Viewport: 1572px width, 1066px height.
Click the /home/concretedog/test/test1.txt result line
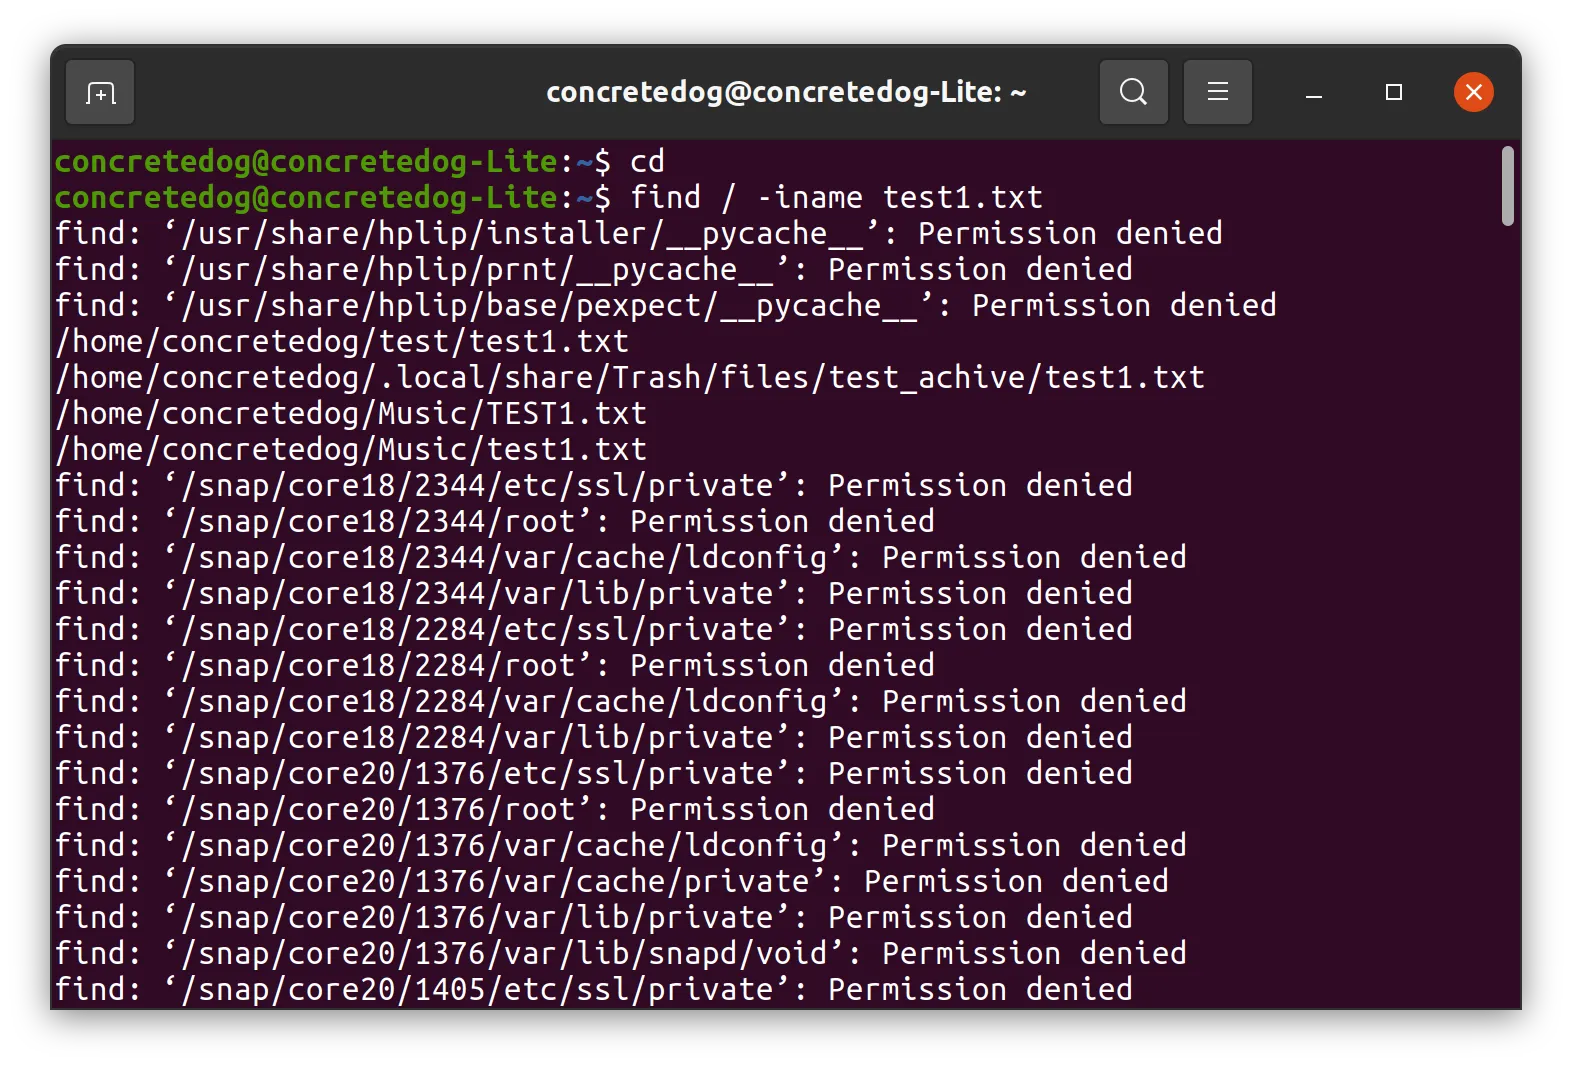click(x=342, y=341)
